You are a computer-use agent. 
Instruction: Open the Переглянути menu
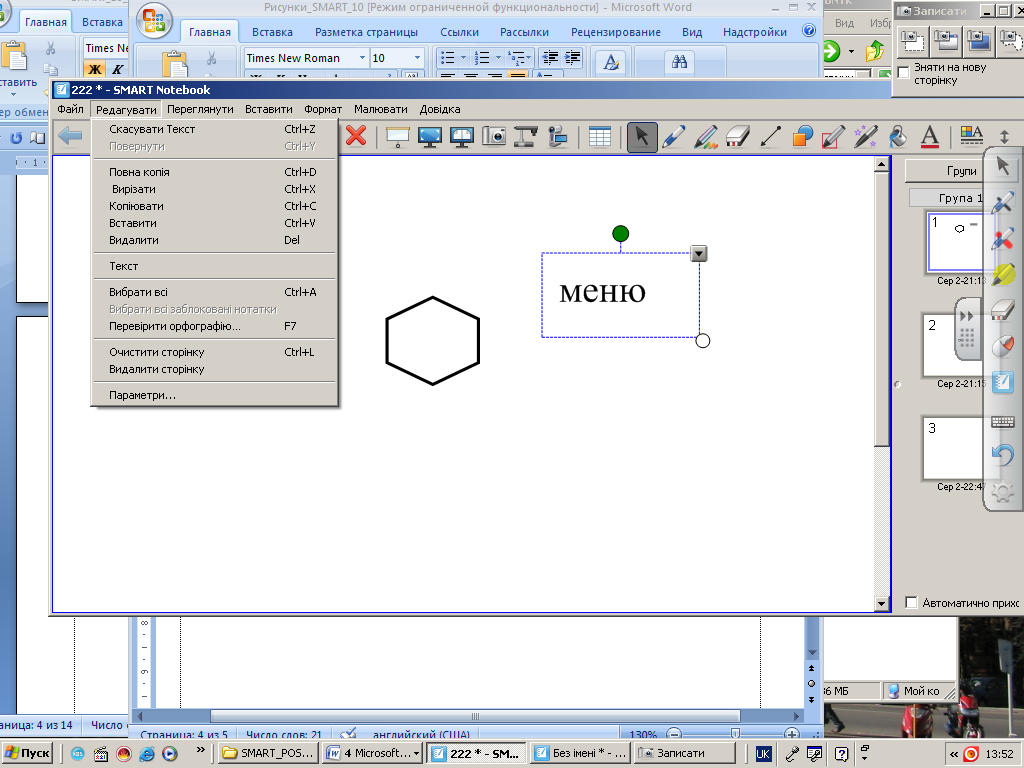point(200,109)
